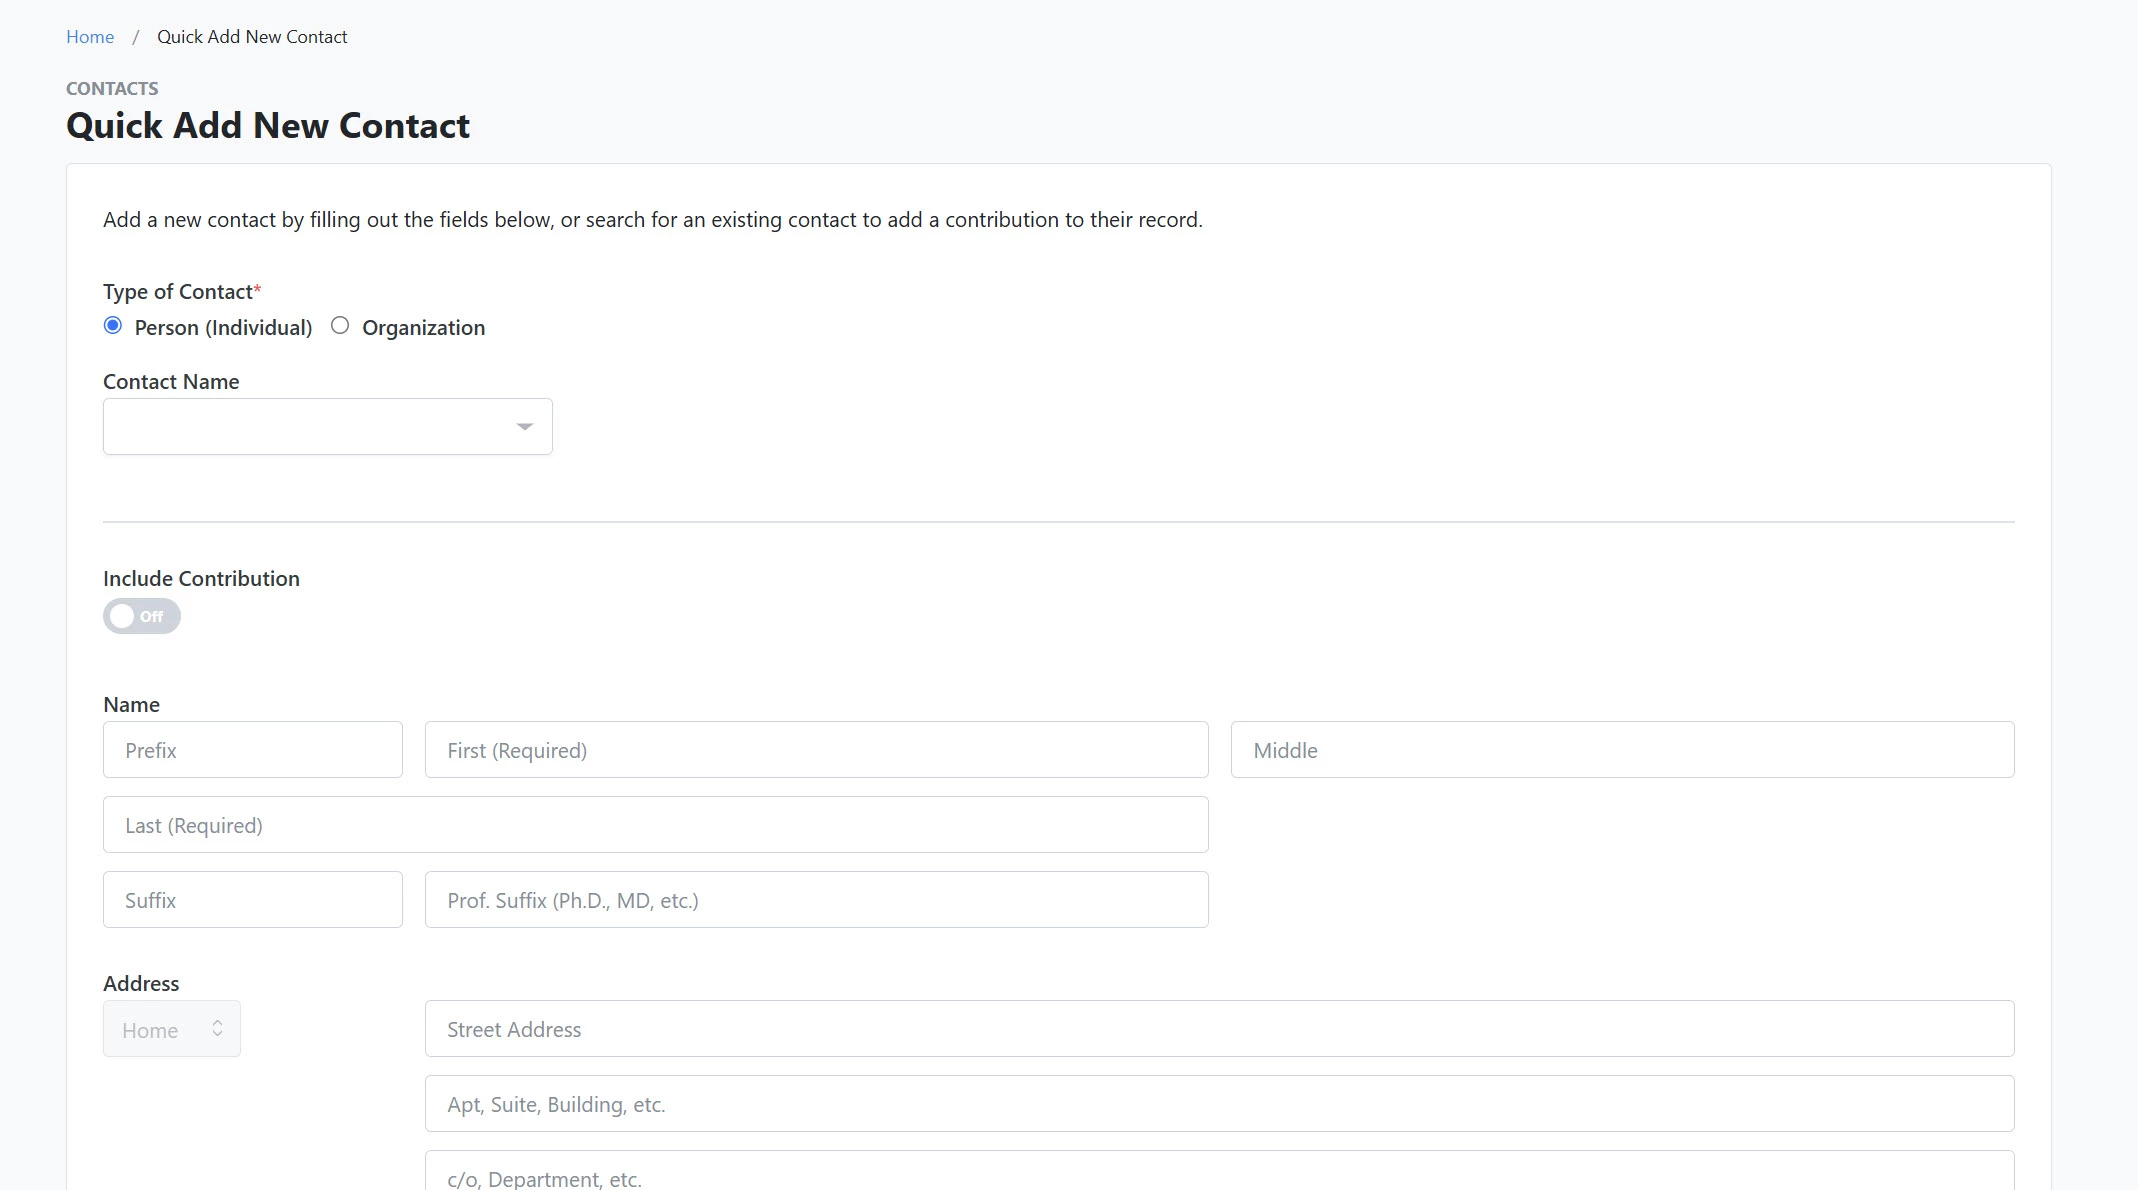
Task: Click the up-down arrows on Home selector
Action: (217, 1029)
